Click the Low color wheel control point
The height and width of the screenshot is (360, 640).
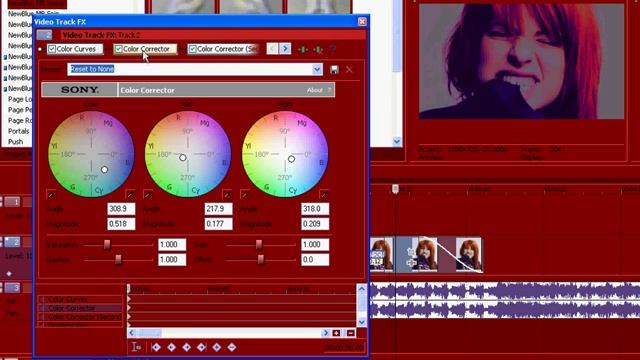[x=104, y=169]
